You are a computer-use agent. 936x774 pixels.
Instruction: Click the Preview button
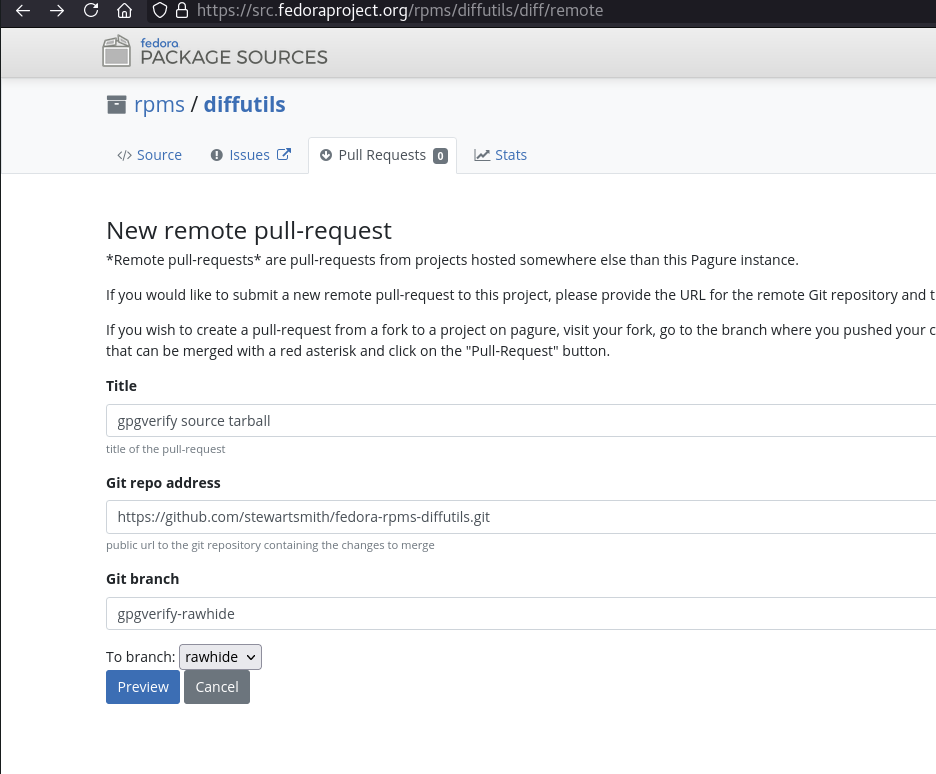pos(143,687)
